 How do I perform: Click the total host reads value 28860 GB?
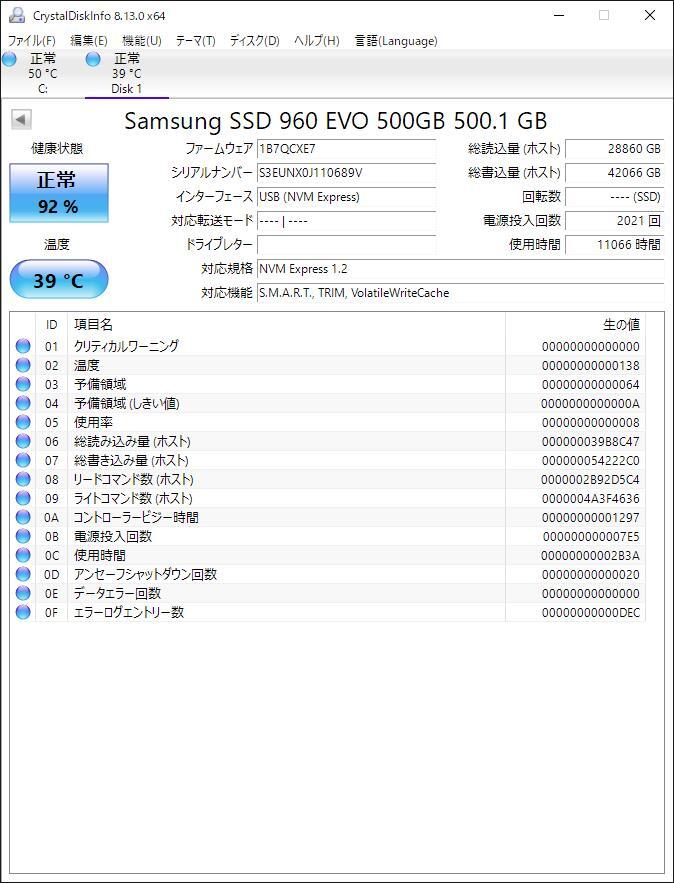614,149
